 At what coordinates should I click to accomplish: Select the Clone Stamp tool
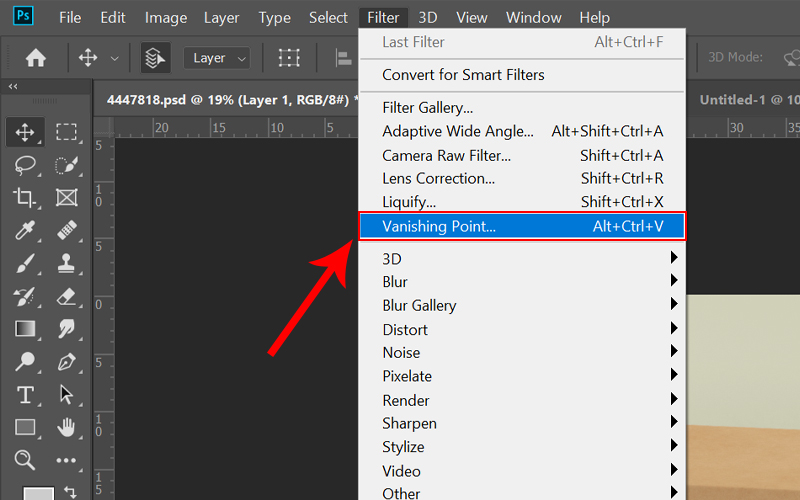[66, 264]
